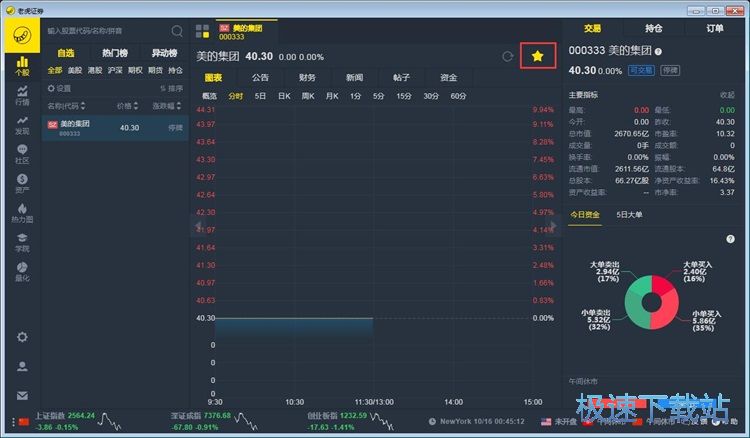Sort watchlist by 价格 column
This screenshot has width=750, height=438.
[x=128, y=106]
